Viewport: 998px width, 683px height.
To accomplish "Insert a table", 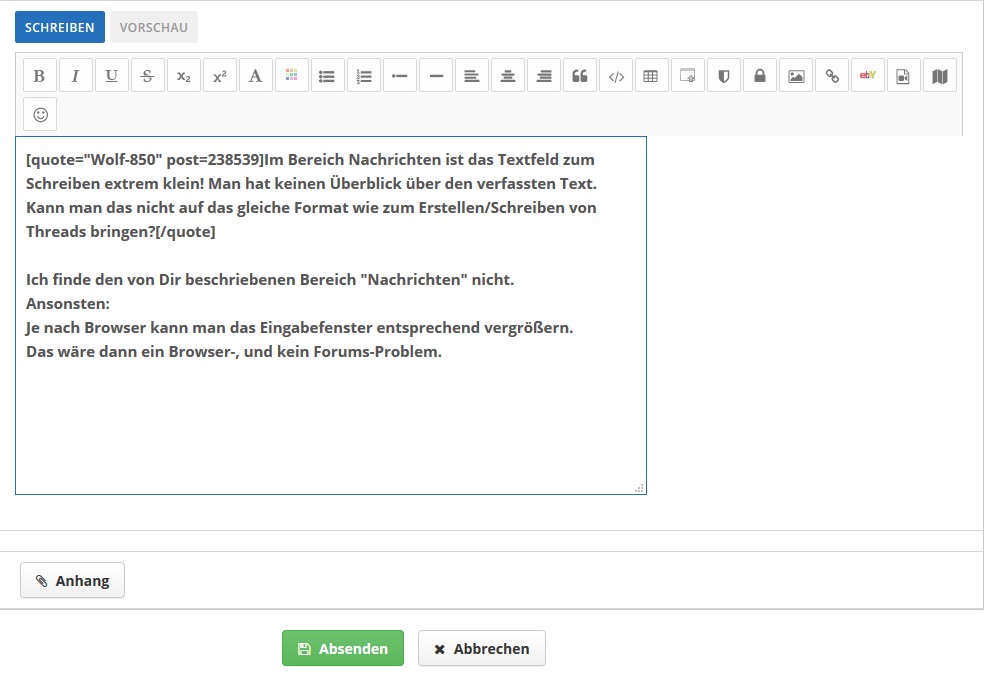I will coord(652,76).
